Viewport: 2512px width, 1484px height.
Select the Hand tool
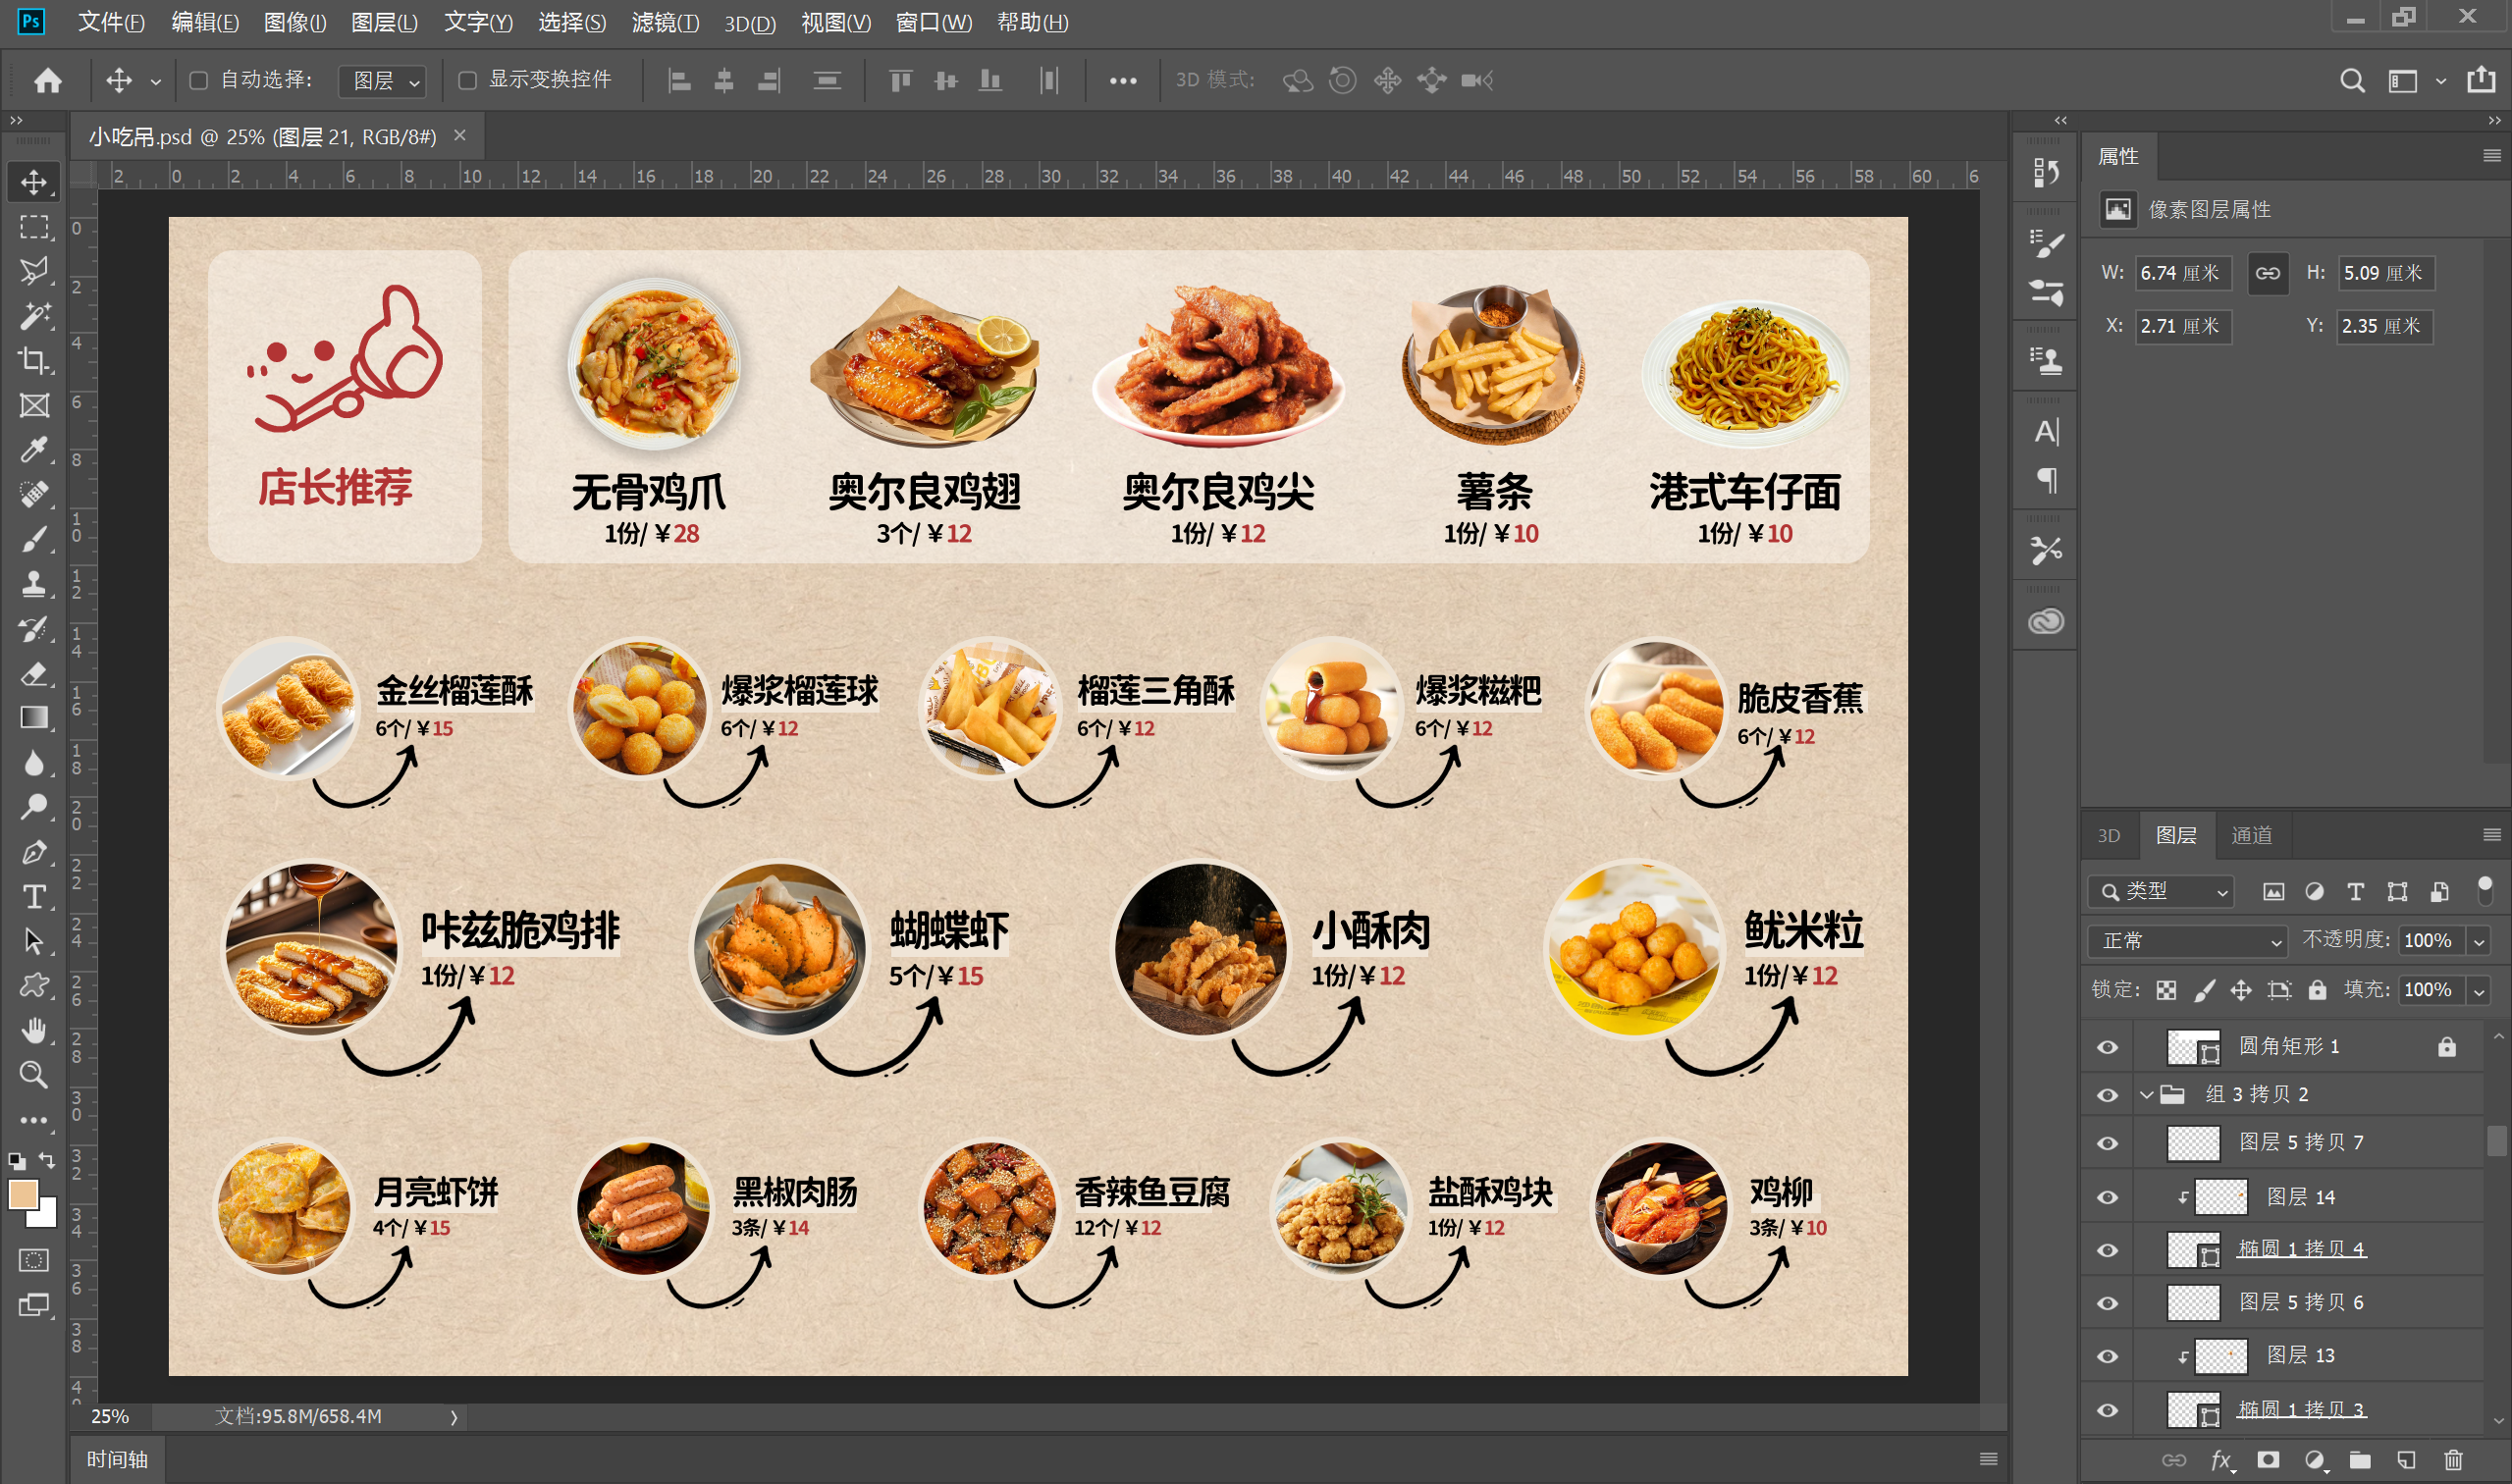(34, 1030)
